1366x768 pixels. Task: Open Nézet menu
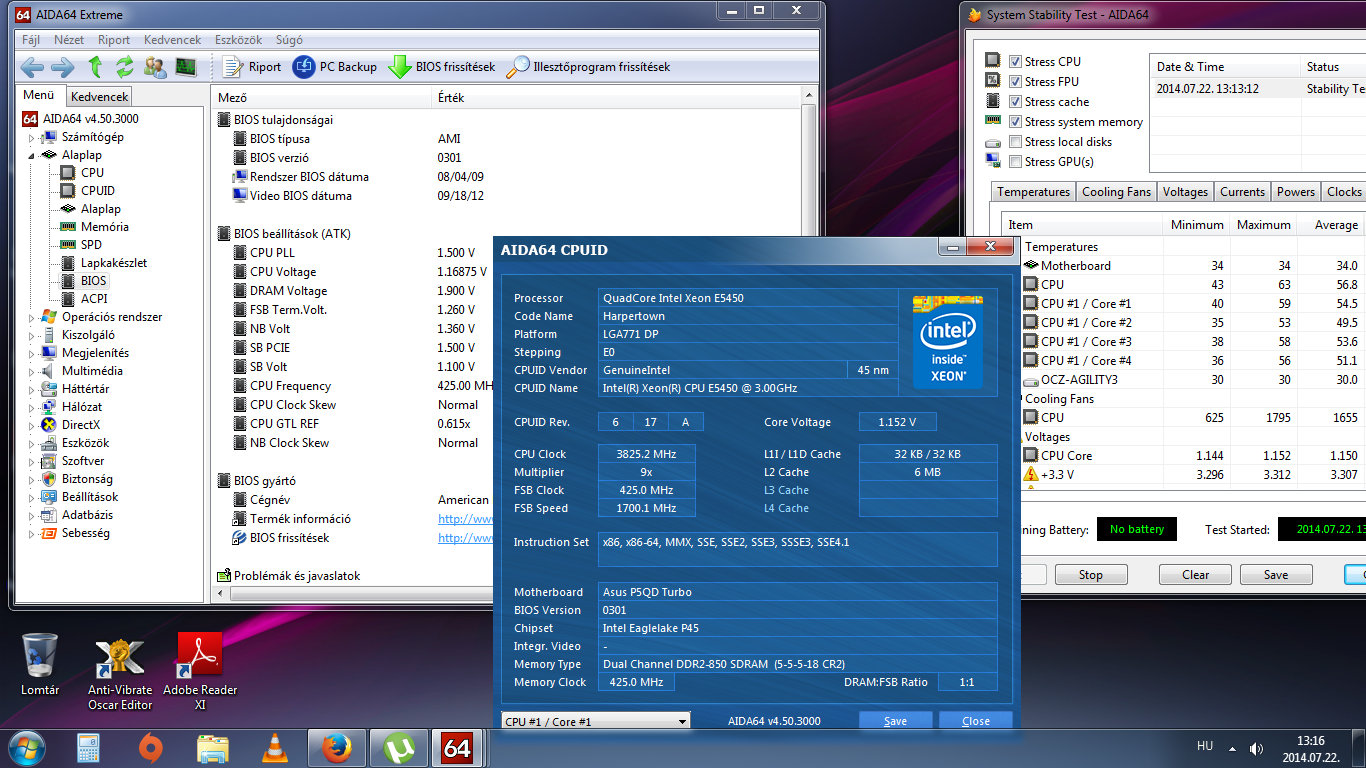[x=69, y=40]
